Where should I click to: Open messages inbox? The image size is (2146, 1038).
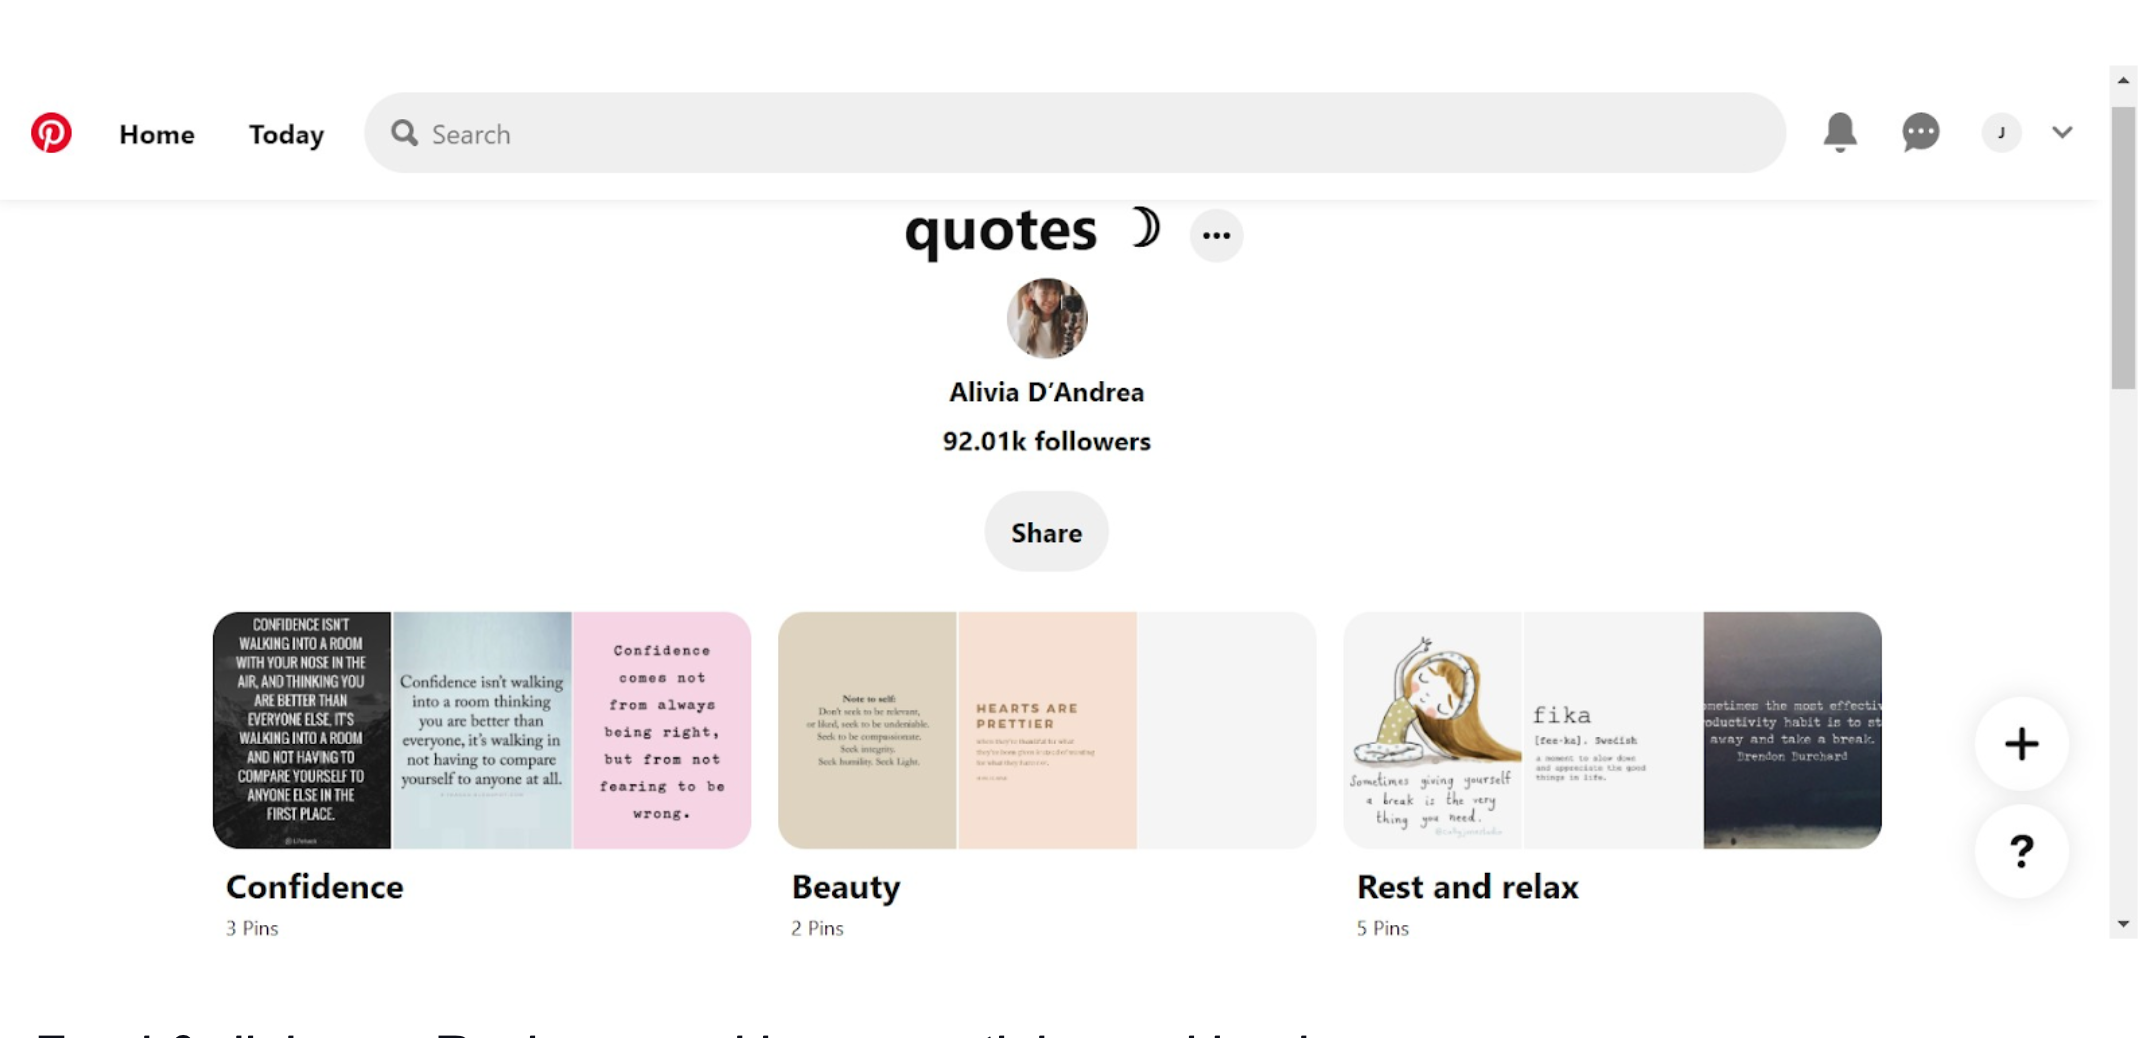click(1919, 133)
